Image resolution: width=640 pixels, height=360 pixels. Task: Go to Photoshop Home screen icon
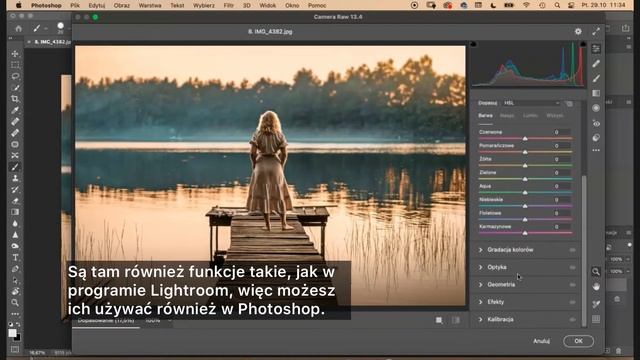point(18,29)
